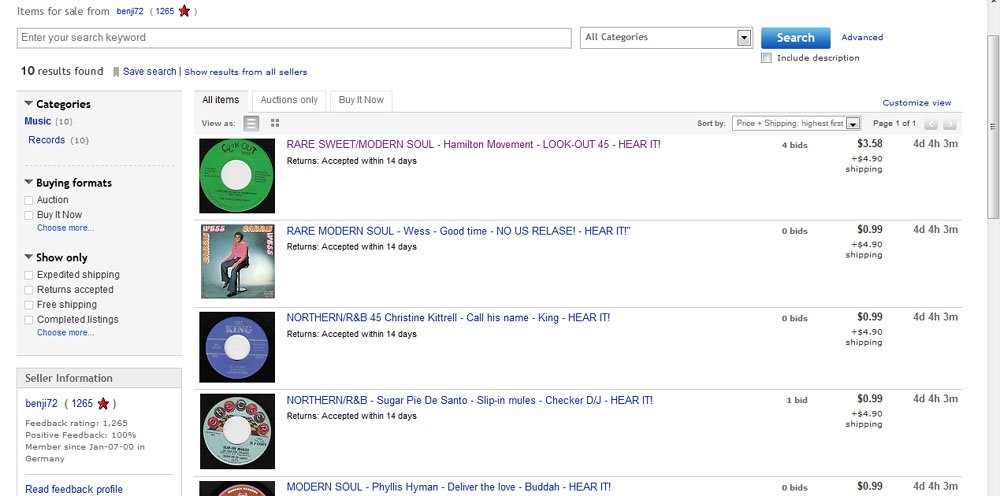Check the Auction buying format box
Screen dimensions: 1000x496
click(29, 200)
